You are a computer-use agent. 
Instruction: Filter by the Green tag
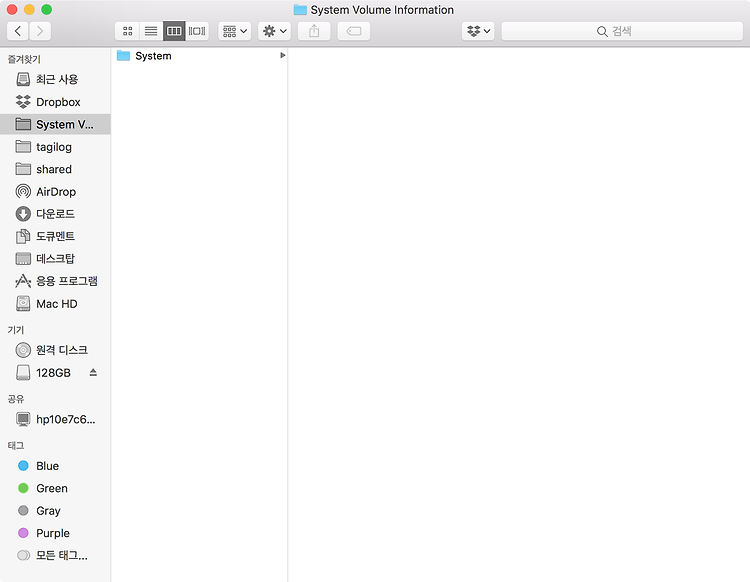coord(55,488)
